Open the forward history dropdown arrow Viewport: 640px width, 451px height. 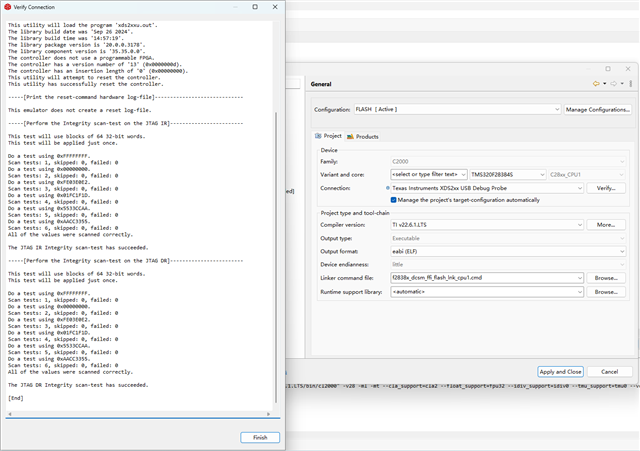(x=622, y=84)
